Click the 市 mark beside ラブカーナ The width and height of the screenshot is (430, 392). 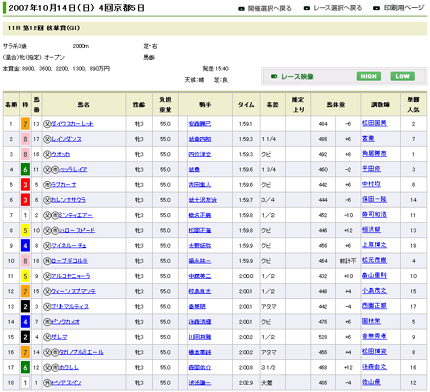[47, 185]
